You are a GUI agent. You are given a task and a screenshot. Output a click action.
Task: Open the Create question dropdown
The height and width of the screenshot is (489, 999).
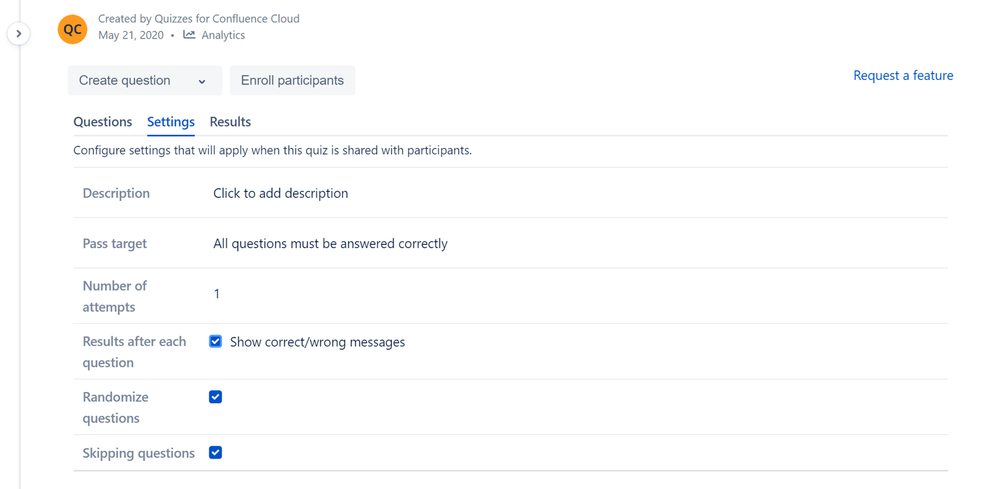pyautogui.click(x=144, y=81)
